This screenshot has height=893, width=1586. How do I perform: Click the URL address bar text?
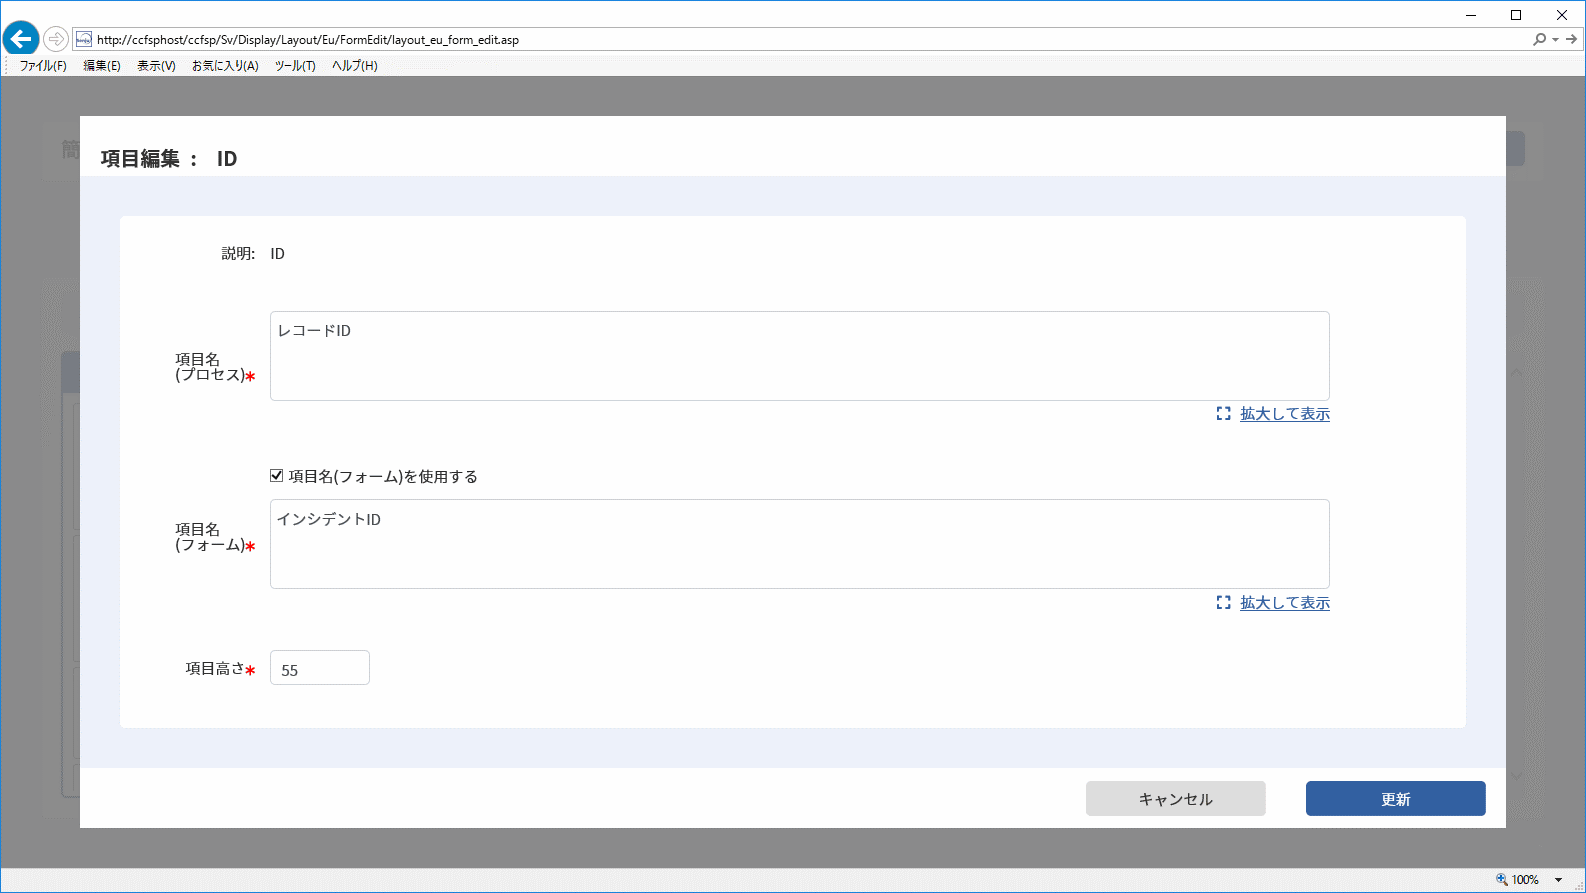pos(308,40)
